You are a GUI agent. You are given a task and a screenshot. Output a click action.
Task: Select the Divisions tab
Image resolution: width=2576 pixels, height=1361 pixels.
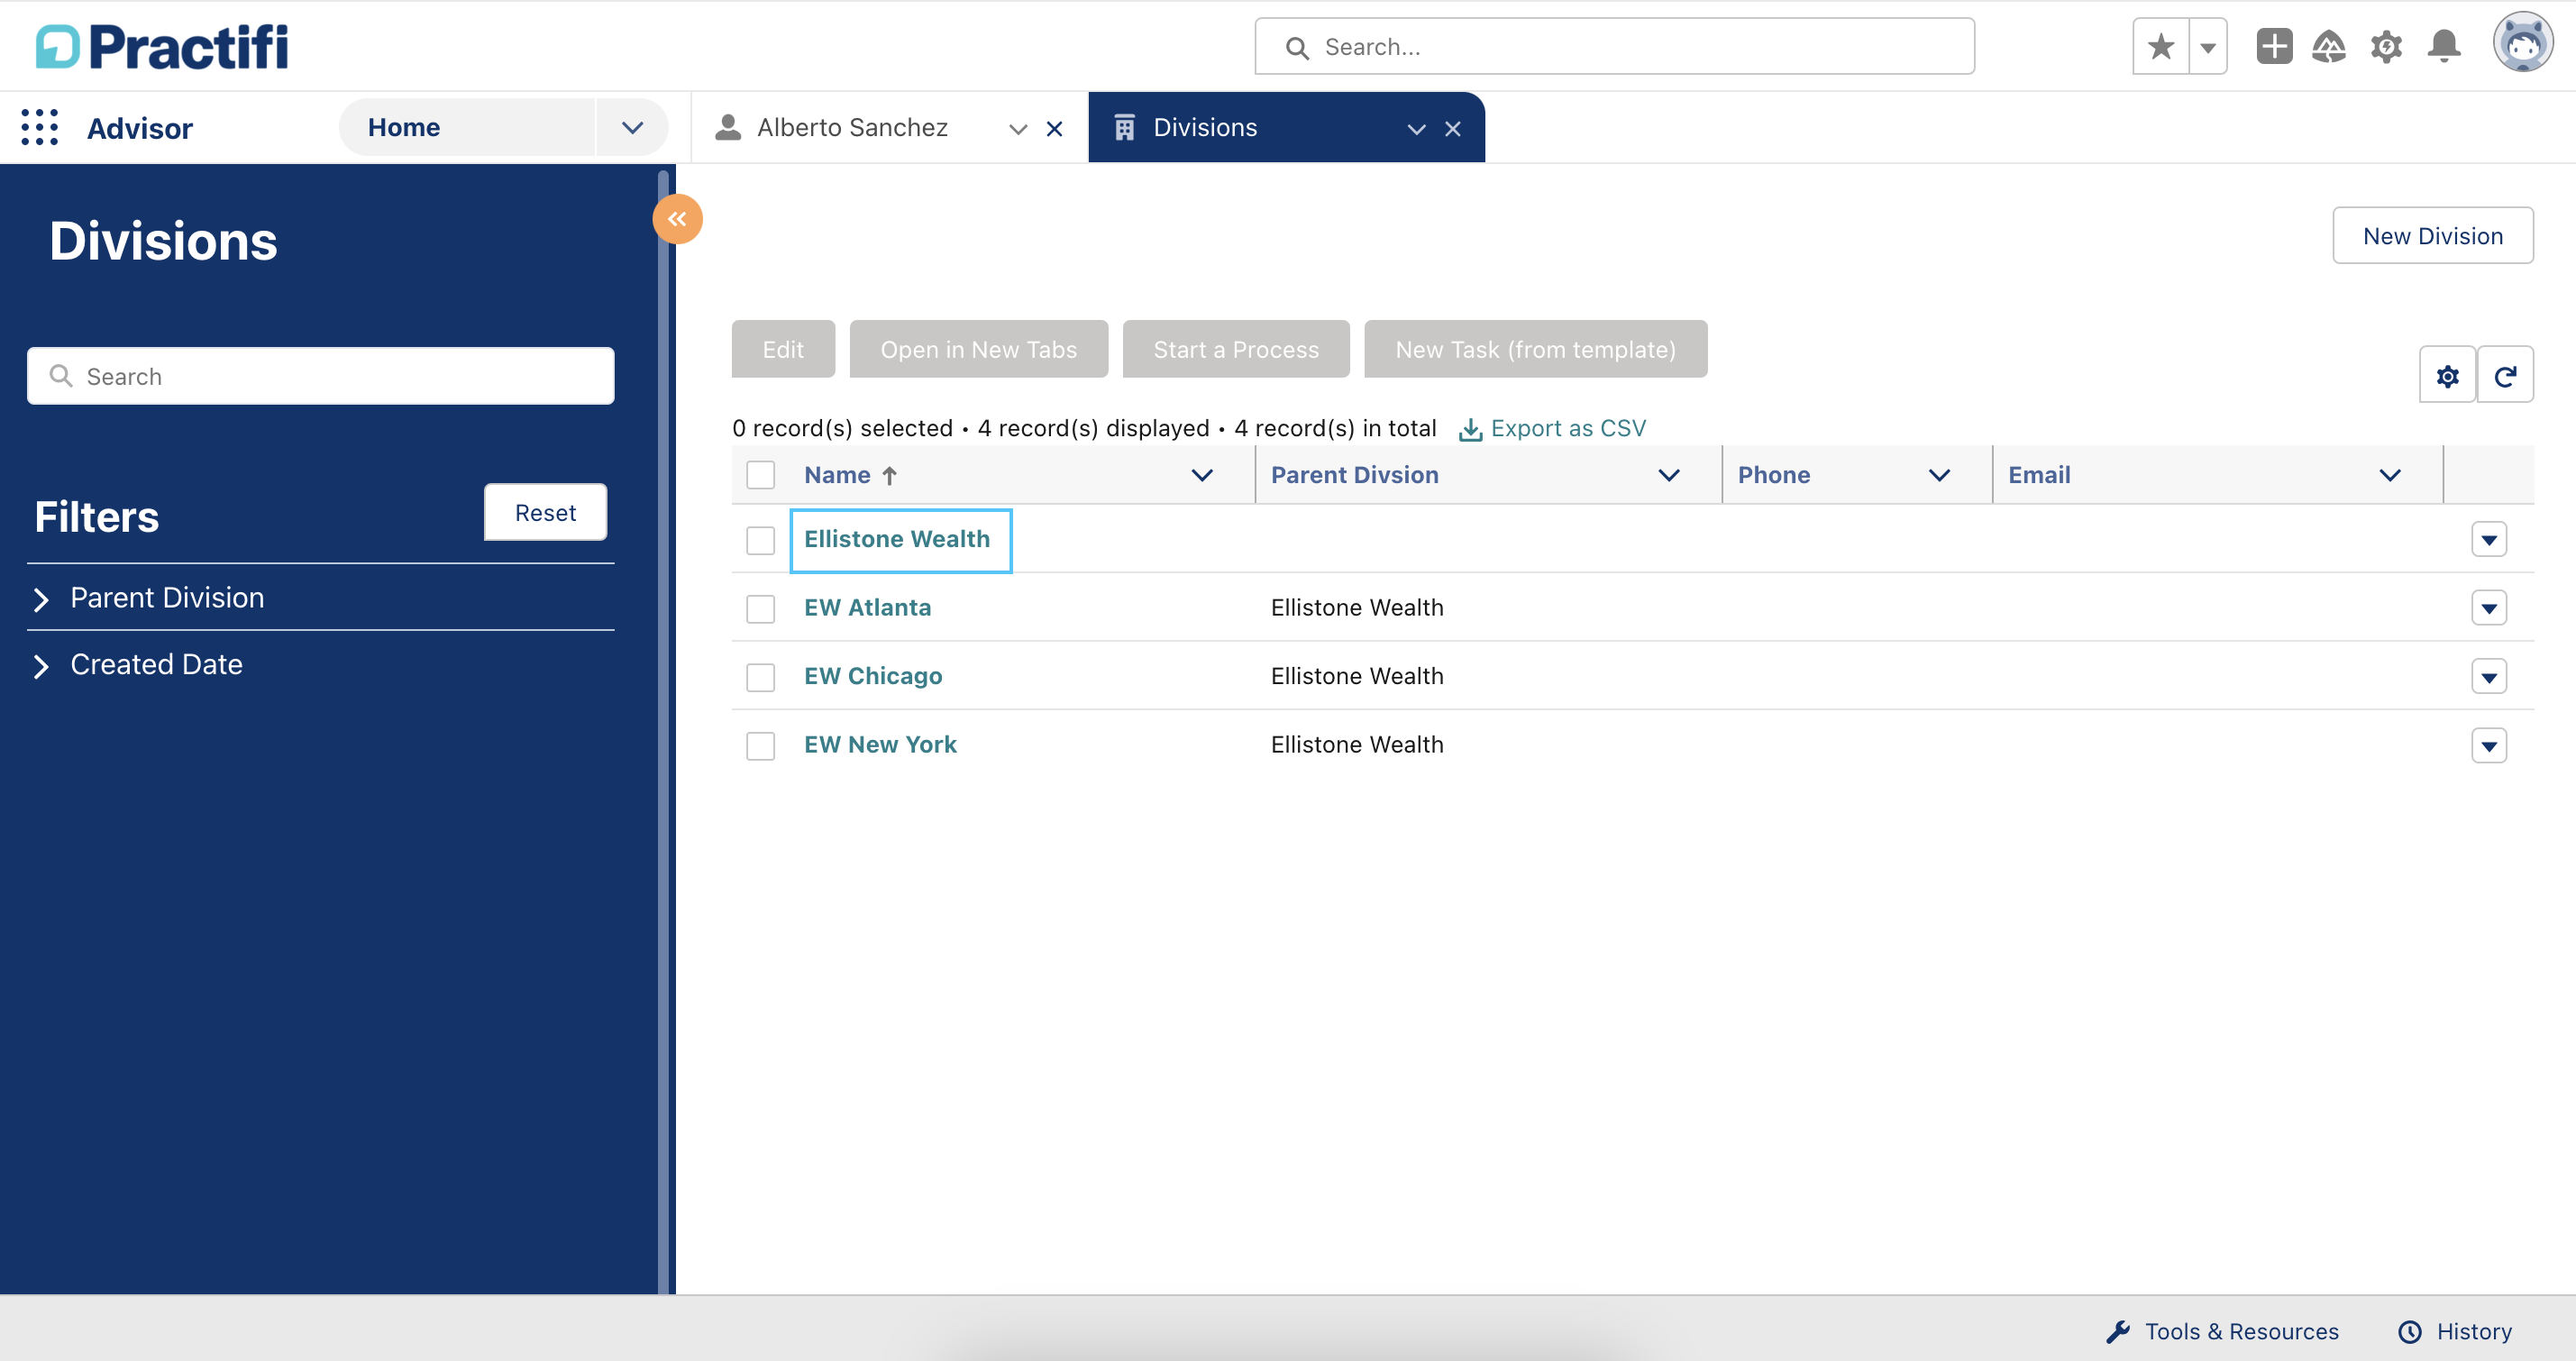pyautogui.click(x=1205, y=128)
